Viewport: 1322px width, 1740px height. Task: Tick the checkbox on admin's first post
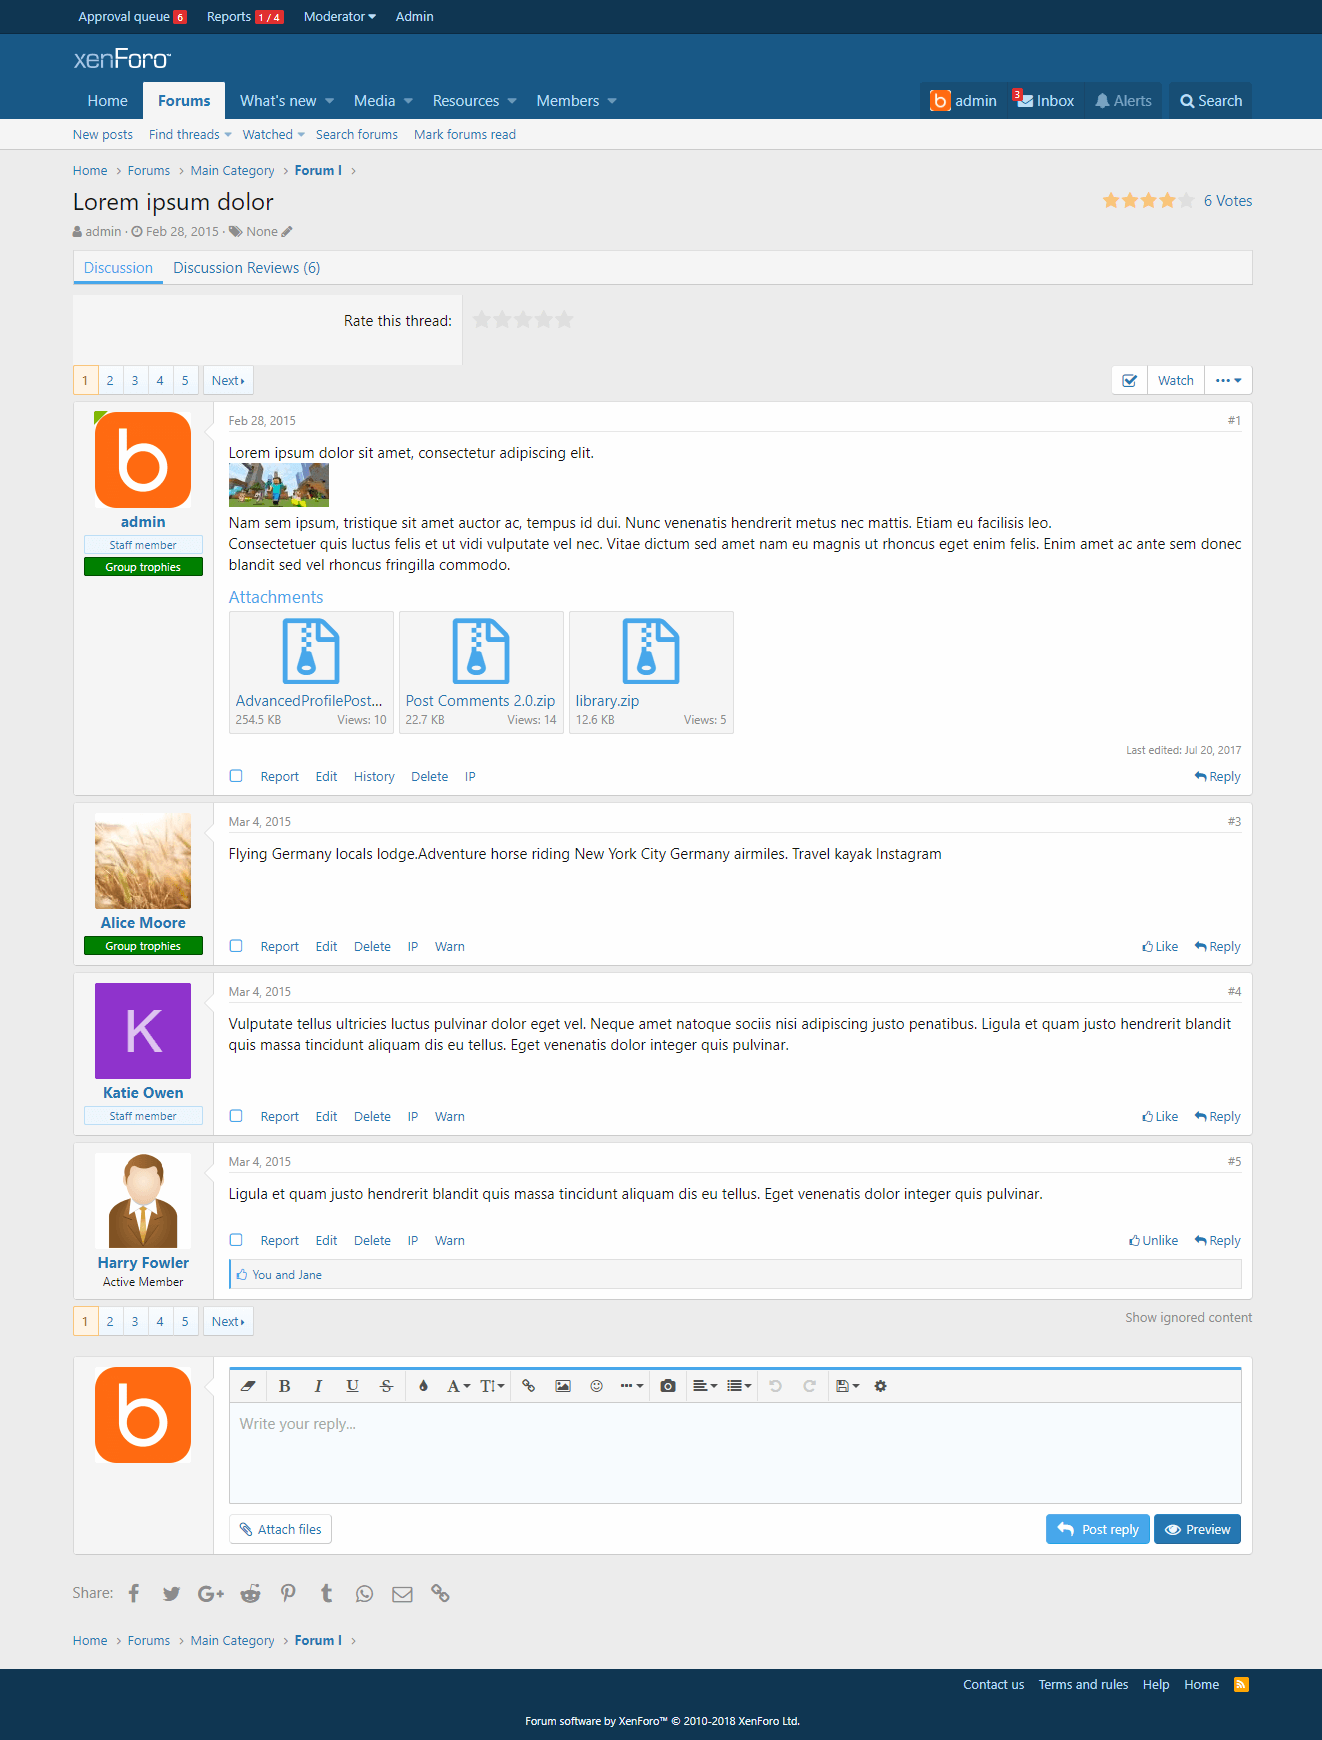pyautogui.click(x=236, y=776)
